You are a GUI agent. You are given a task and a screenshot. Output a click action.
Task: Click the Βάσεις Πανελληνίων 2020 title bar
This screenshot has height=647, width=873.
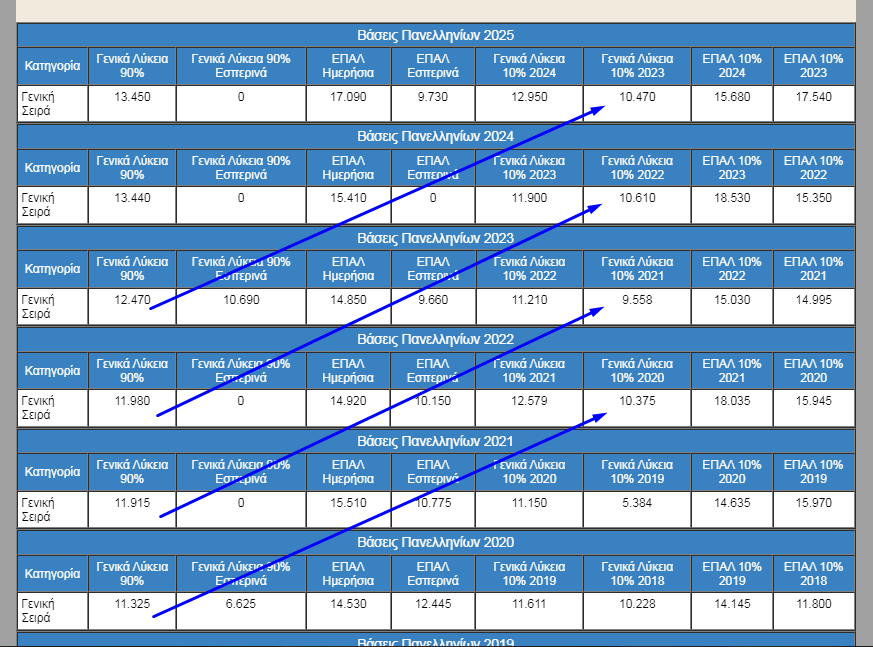point(435,542)
